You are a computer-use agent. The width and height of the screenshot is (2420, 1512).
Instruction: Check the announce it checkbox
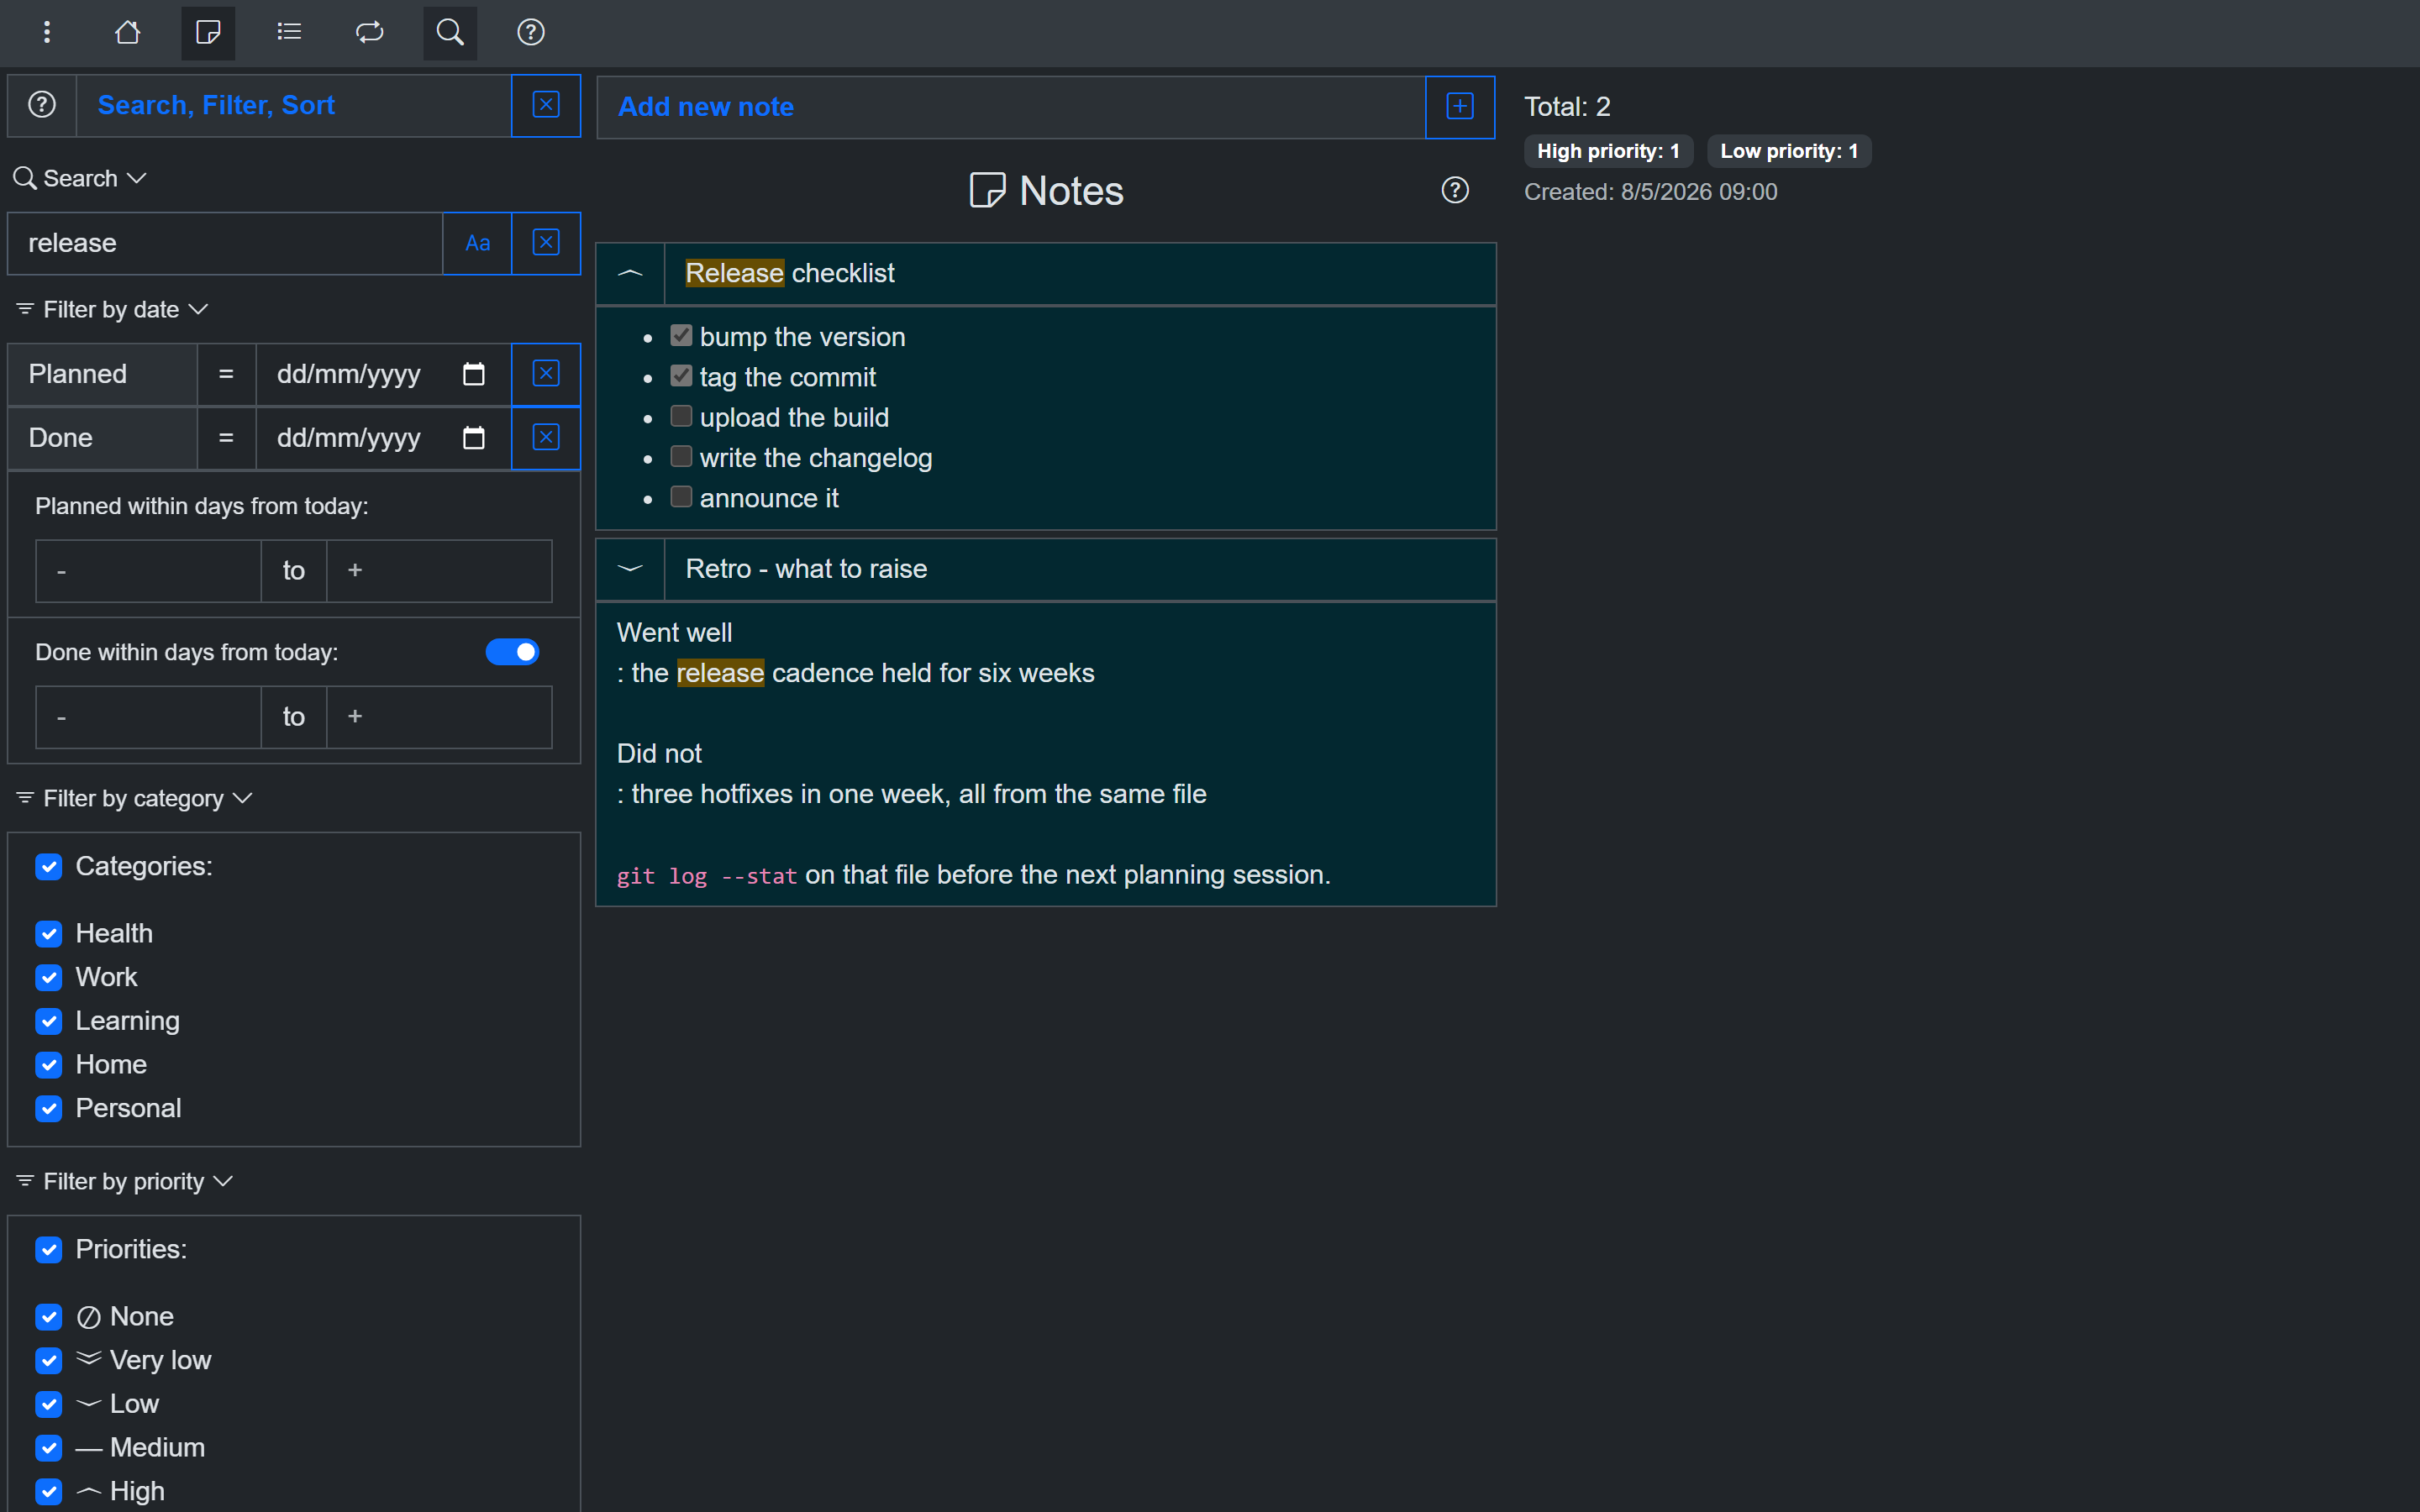681,497
